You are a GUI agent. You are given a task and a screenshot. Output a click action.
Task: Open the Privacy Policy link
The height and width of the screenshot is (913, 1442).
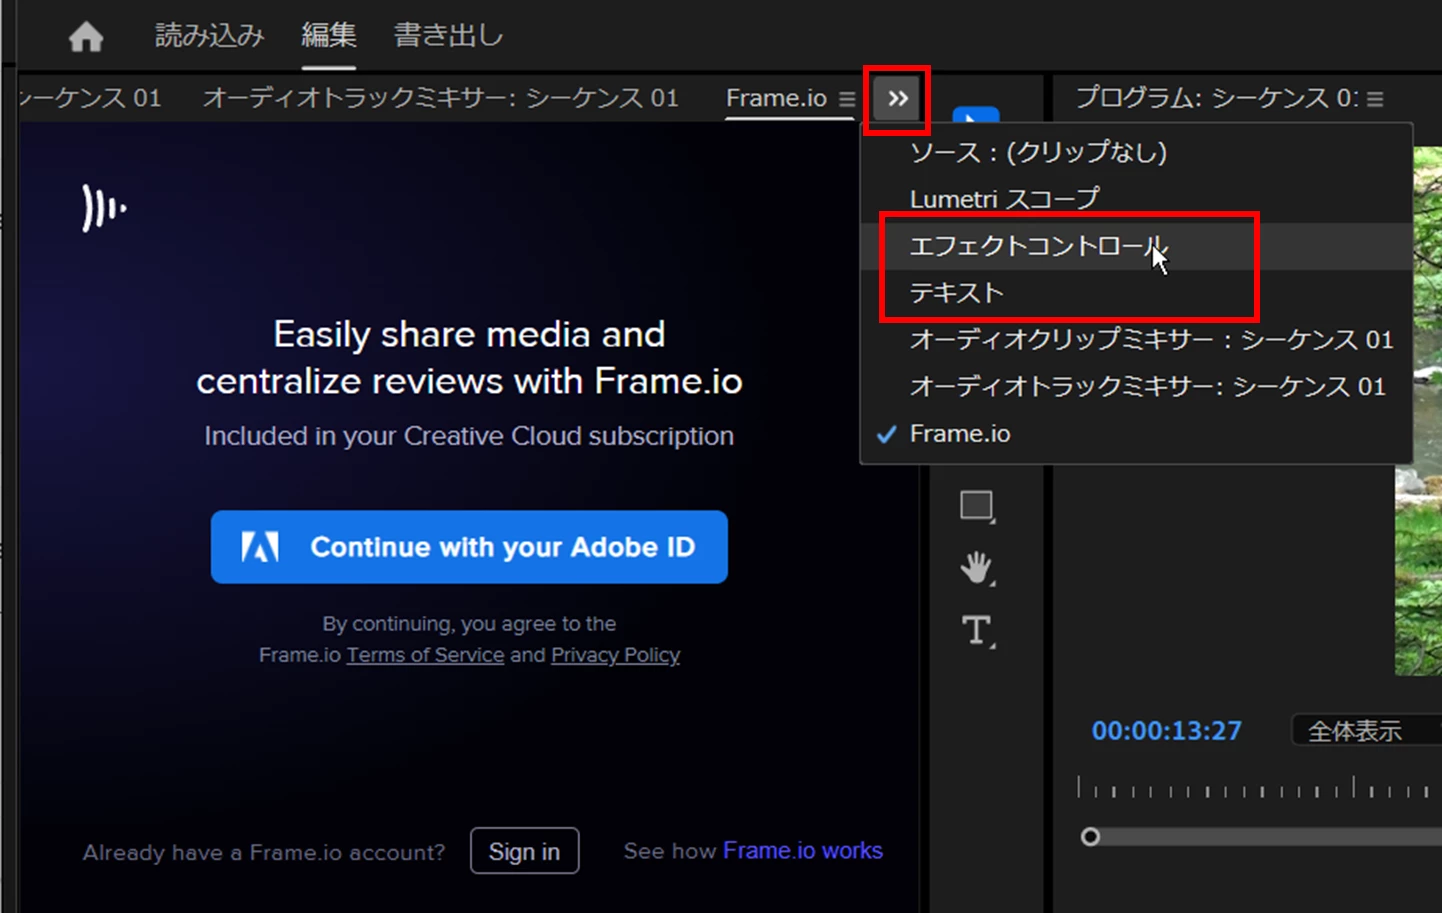[615, 655]
